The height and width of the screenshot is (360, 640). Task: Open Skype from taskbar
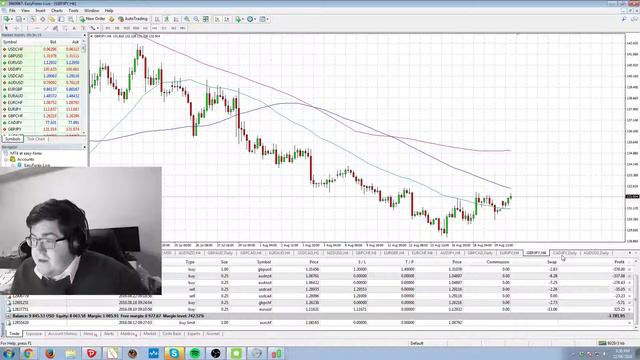coord(174,353)
